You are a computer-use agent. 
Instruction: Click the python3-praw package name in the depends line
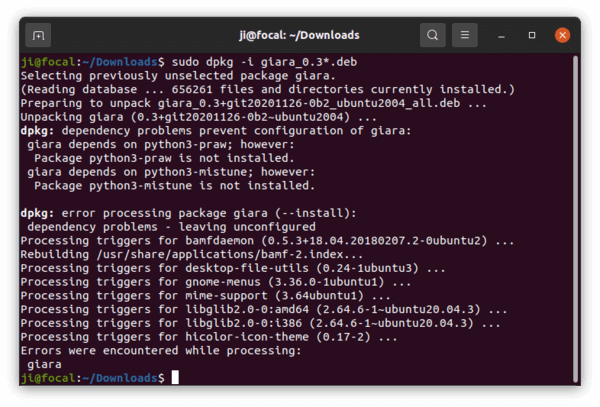[x=188, y=145]
